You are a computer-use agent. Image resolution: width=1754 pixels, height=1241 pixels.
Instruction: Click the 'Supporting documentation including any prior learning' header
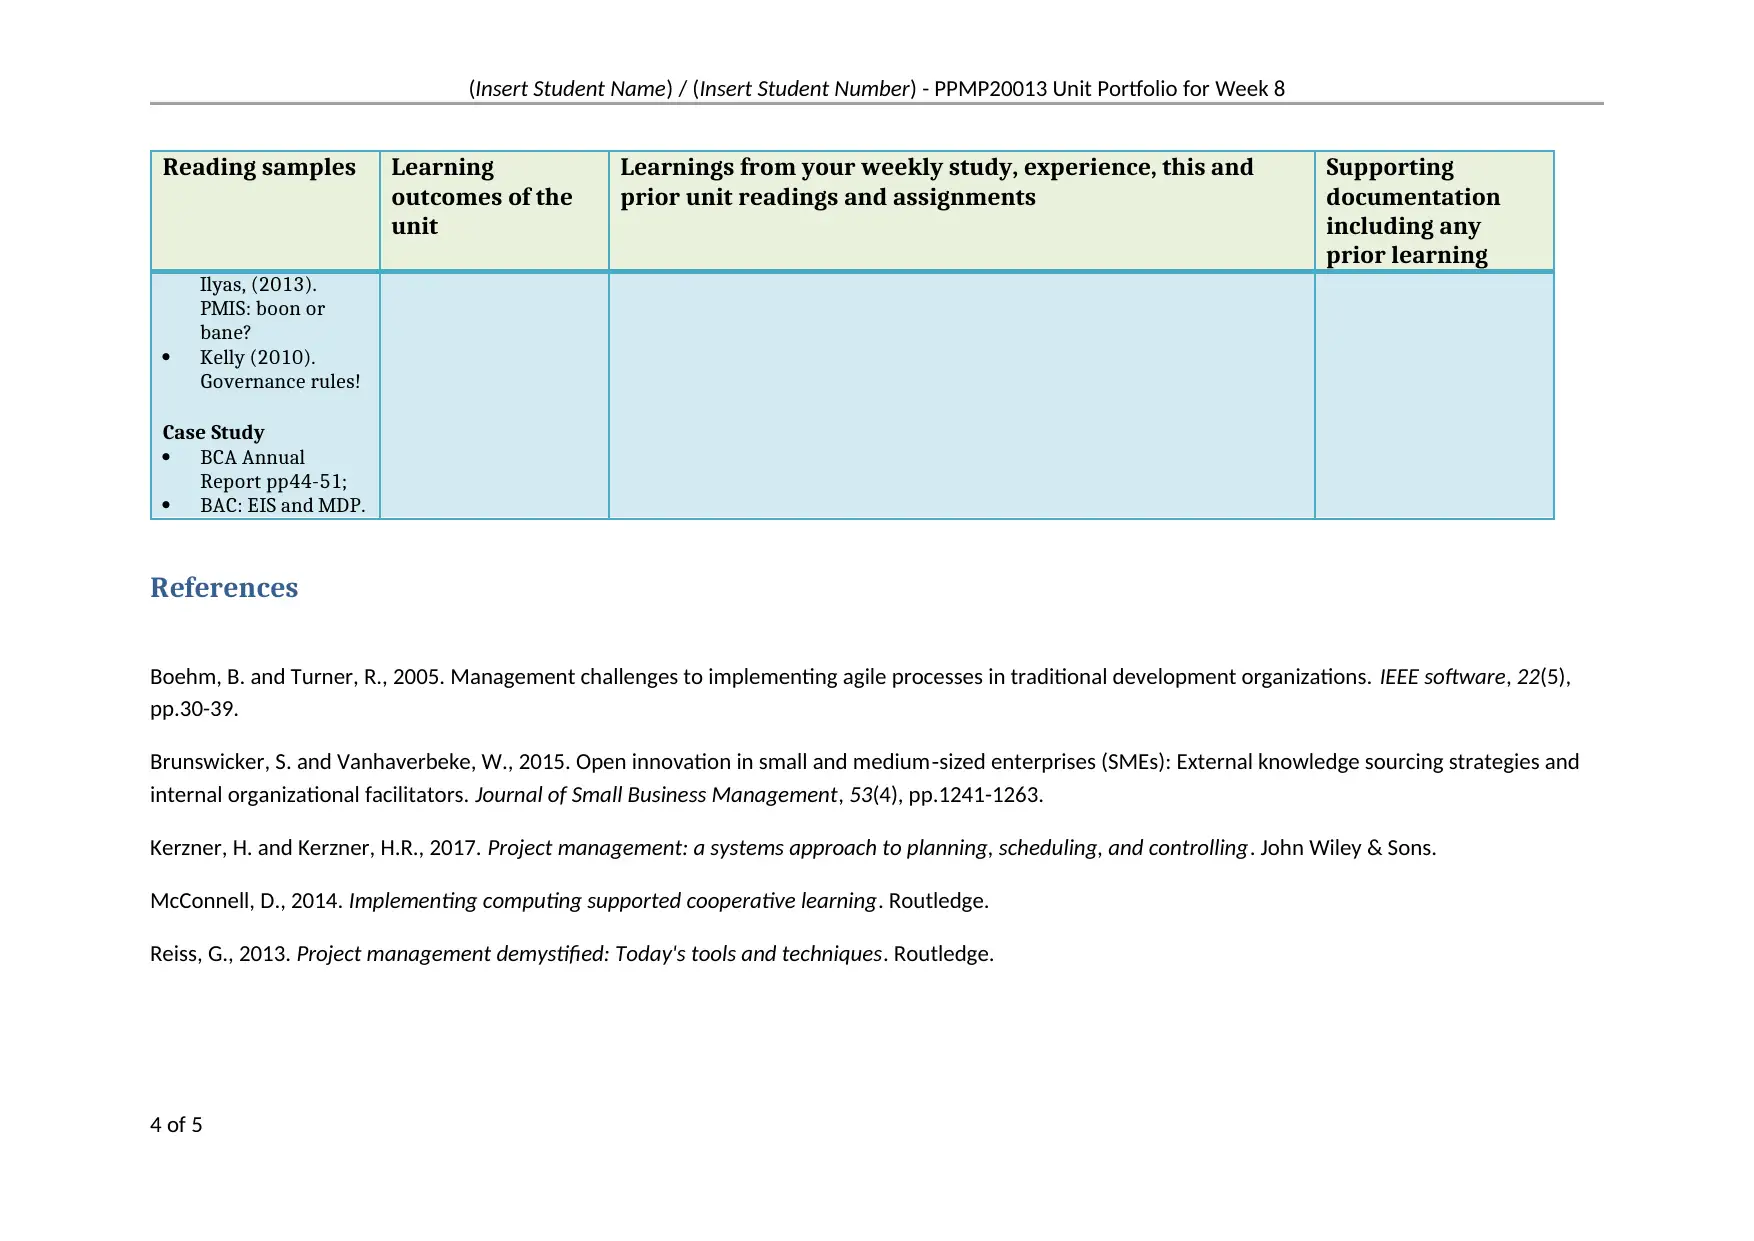[x=1434, y=210]
